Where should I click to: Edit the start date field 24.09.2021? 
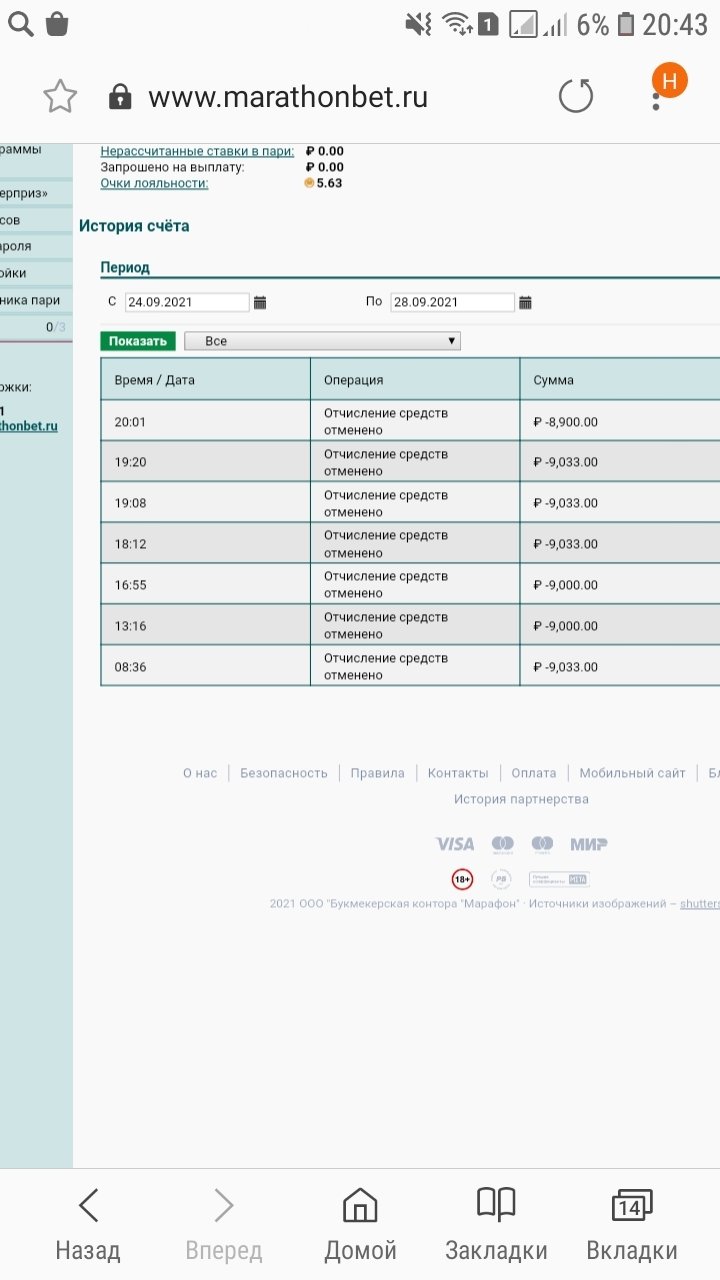tap(187, 302)
